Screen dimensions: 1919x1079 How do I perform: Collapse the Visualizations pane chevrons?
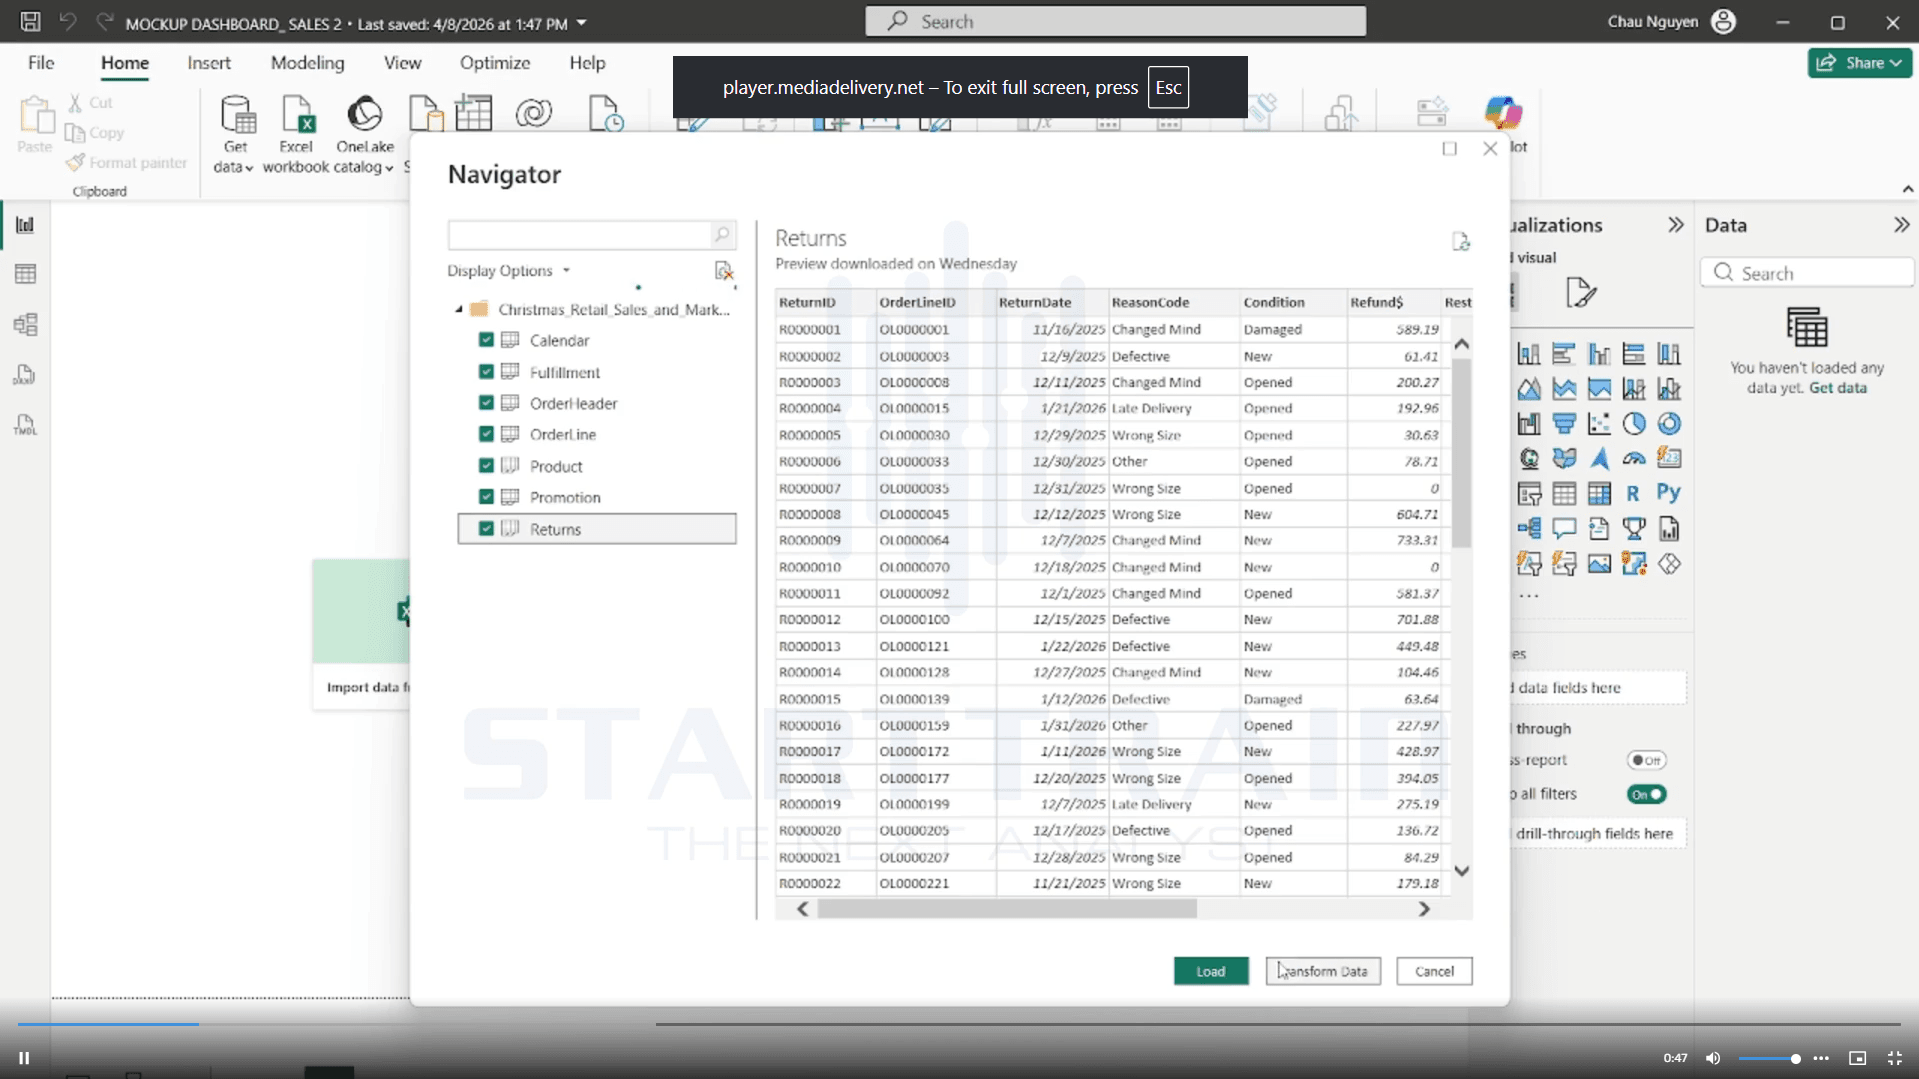coord(1676,225)
